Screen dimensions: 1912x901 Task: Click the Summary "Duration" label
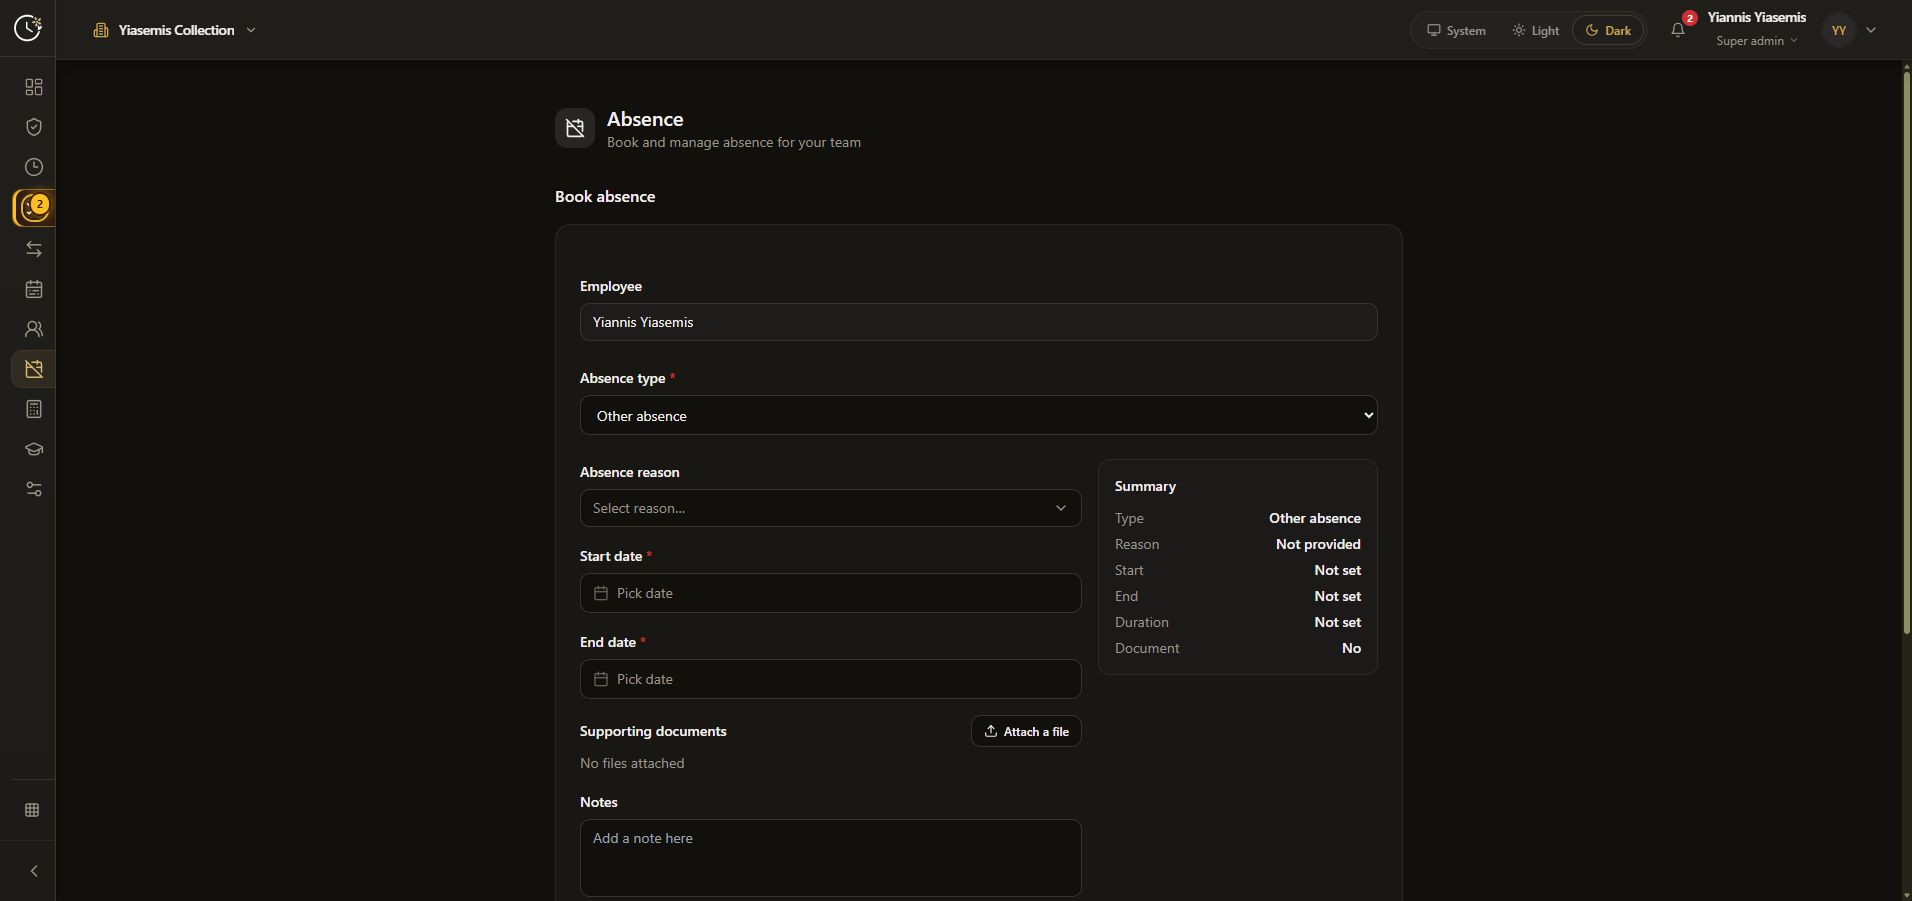tap(1142, 622)
